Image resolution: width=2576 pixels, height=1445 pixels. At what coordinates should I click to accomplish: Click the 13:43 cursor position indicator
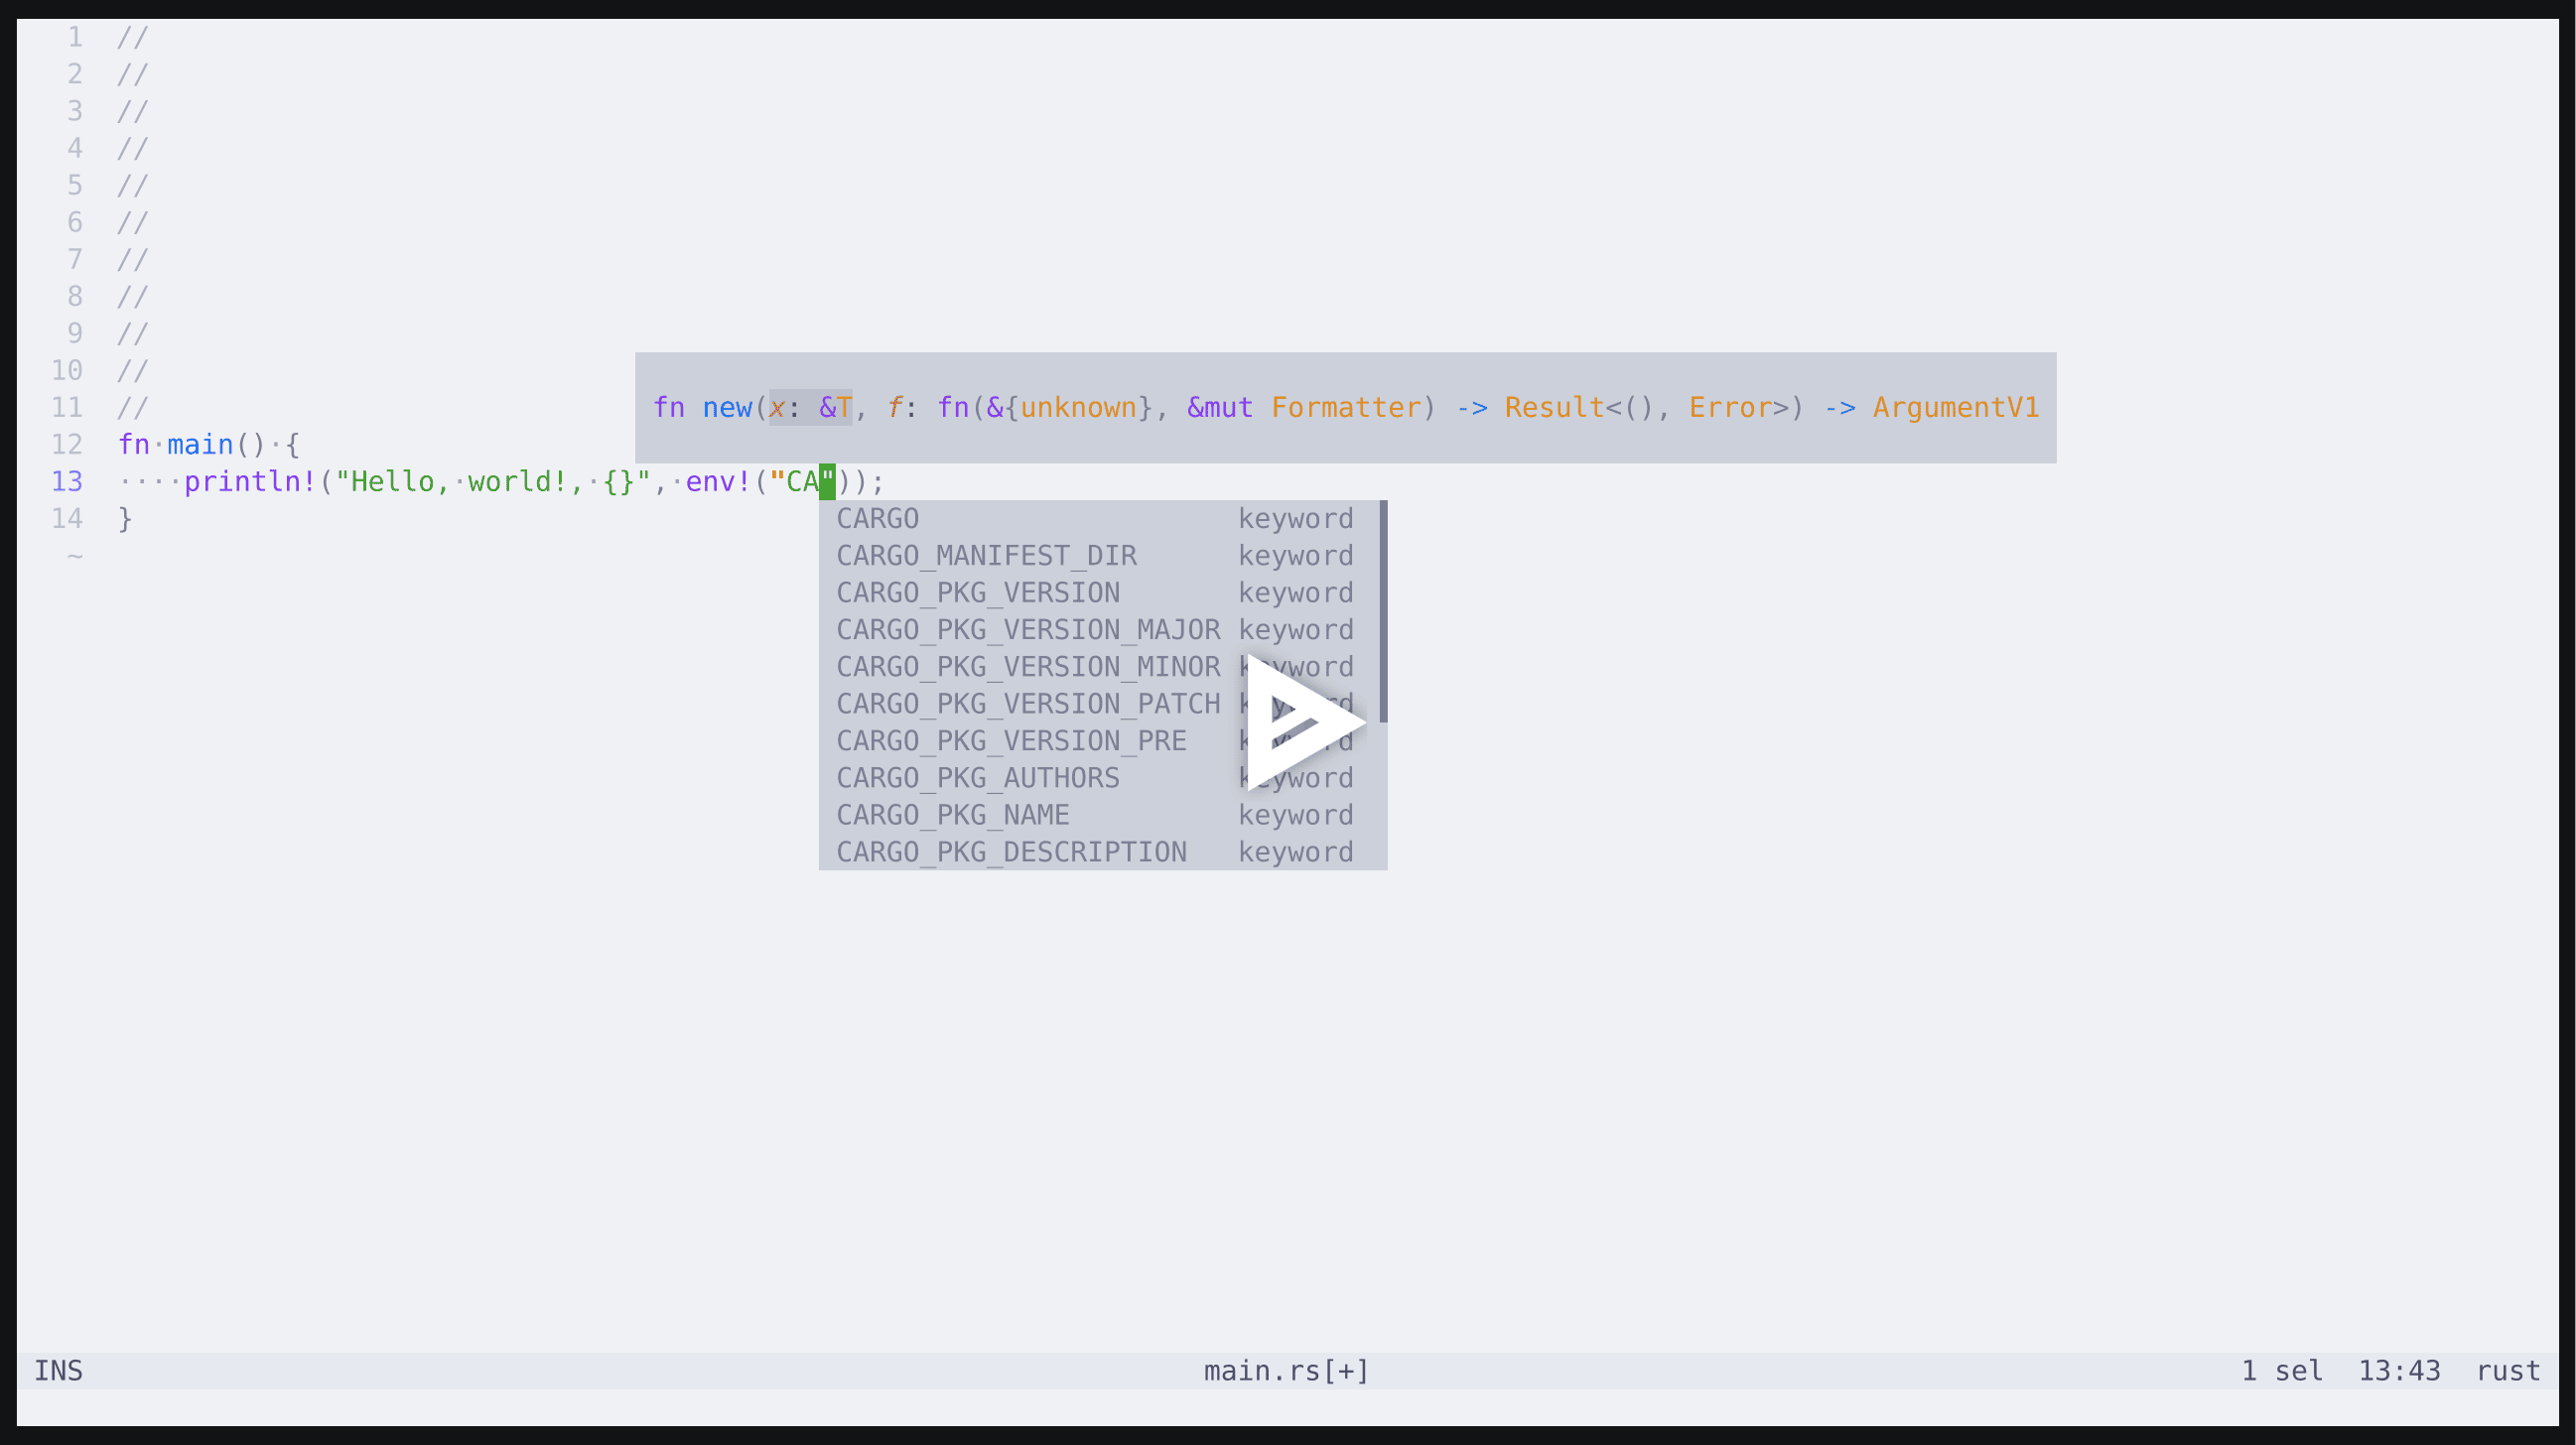click(2399, 1371)
